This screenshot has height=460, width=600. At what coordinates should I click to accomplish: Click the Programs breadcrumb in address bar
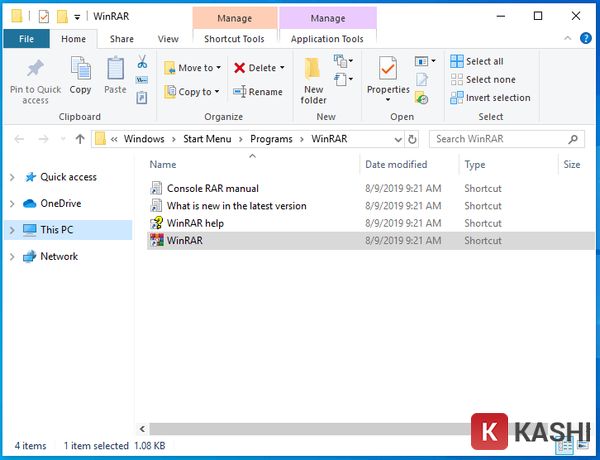pyautogui.click(x=271, y=139)
